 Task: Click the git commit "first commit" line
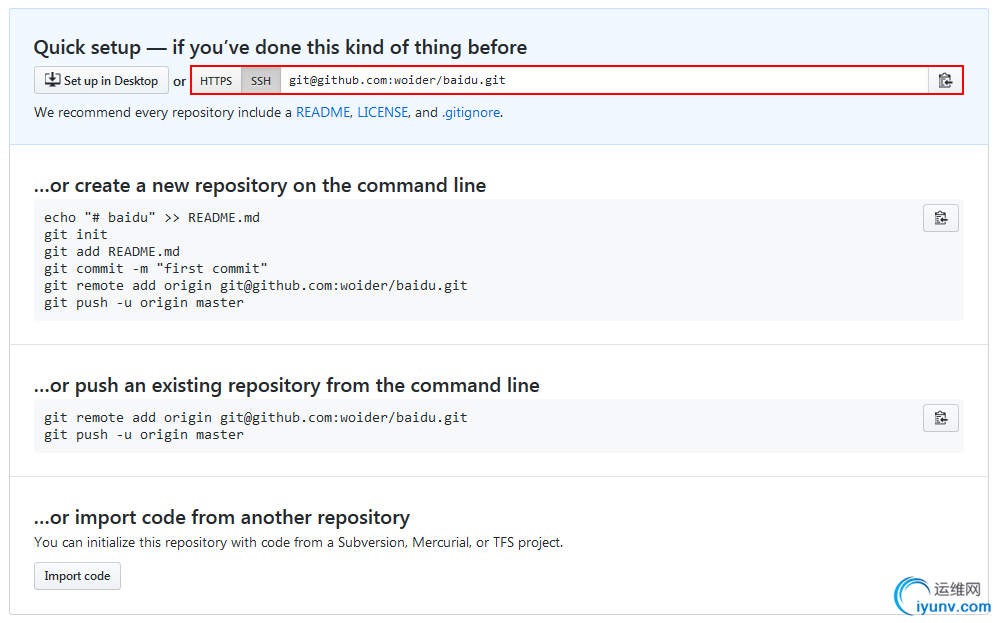point(156,268)
